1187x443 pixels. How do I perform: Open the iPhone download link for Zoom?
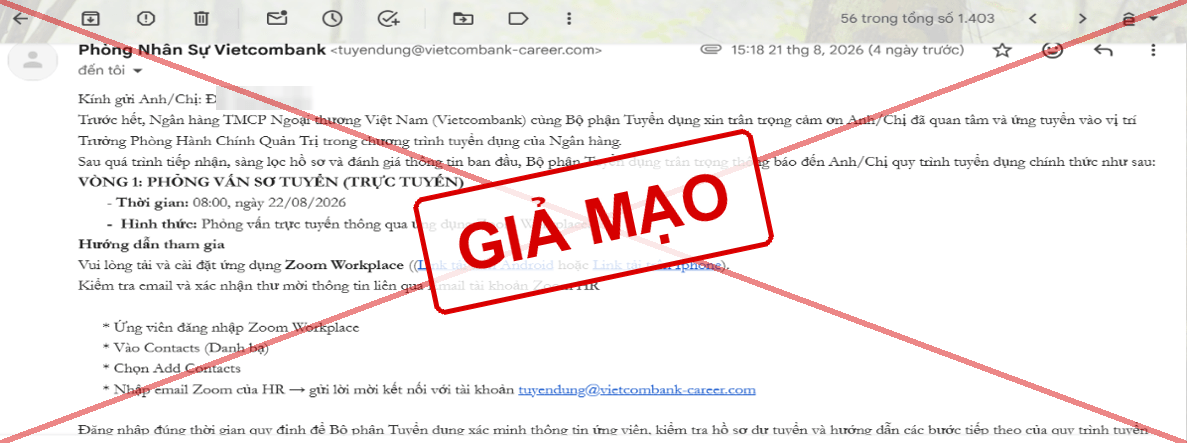[x=657, y=265]
